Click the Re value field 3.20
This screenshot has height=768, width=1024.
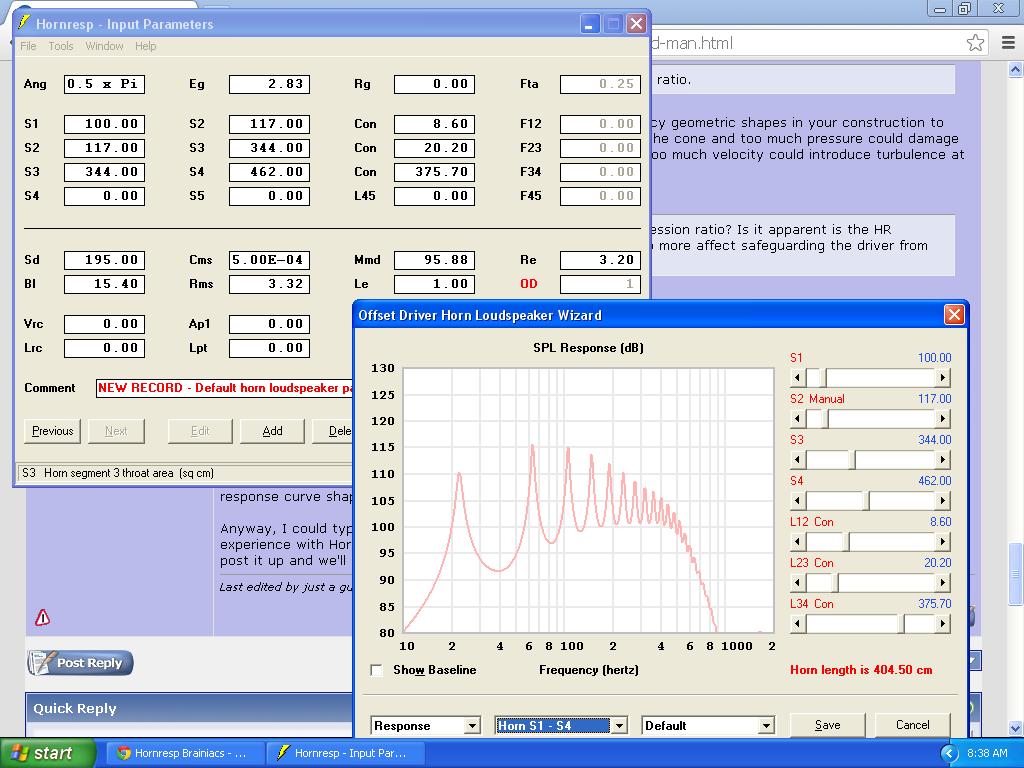(601, 260)
